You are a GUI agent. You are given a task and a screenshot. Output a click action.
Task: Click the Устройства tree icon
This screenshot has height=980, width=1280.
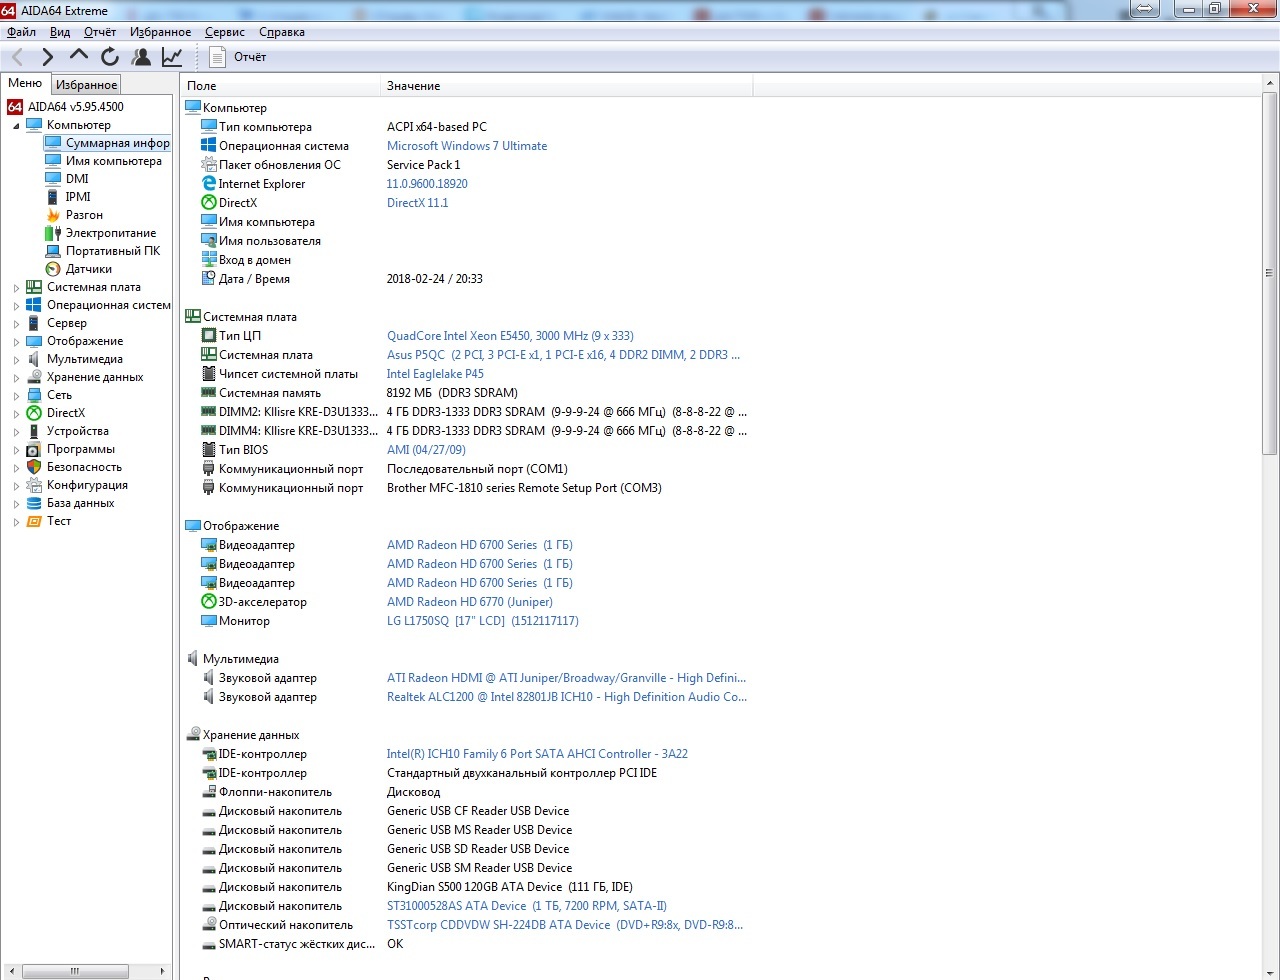(x=34, y=431)
